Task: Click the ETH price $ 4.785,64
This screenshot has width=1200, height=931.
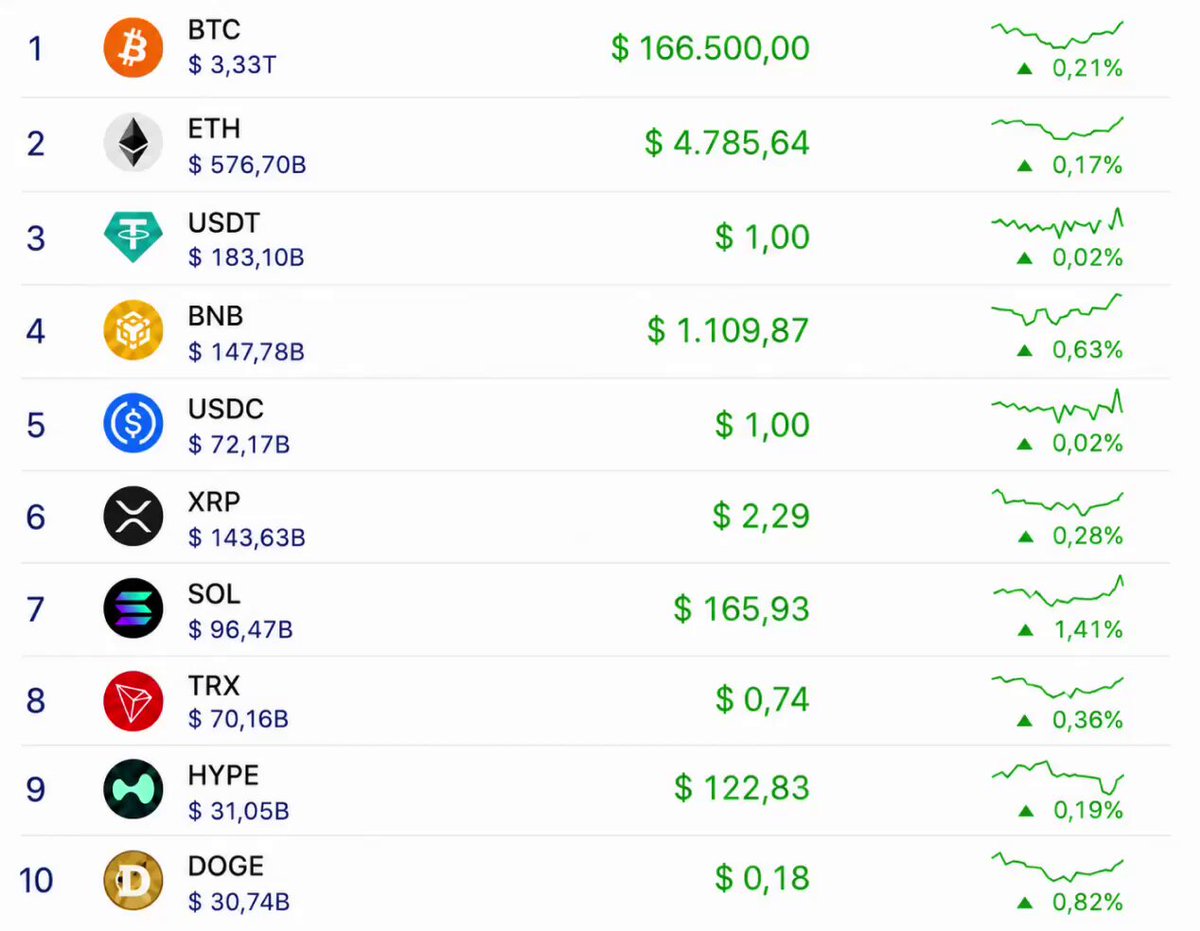Action: [x=727, y=142]
